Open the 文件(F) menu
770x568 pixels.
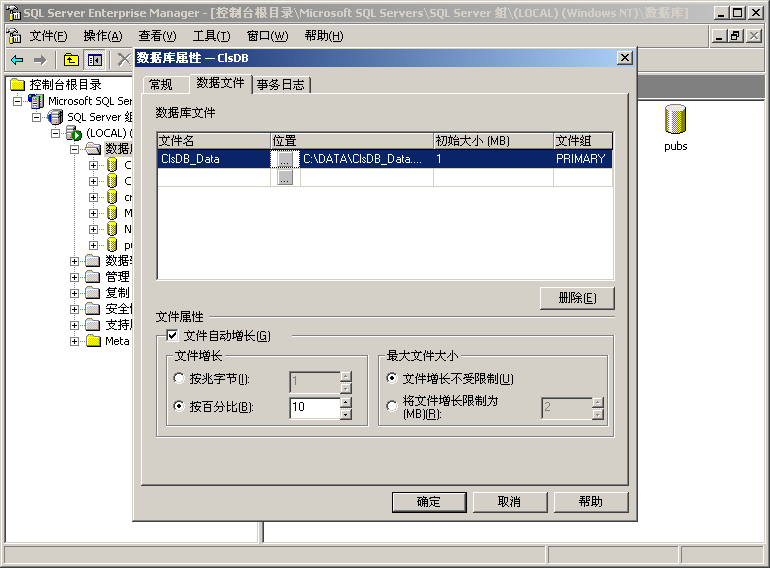click(x=48, y=36)
